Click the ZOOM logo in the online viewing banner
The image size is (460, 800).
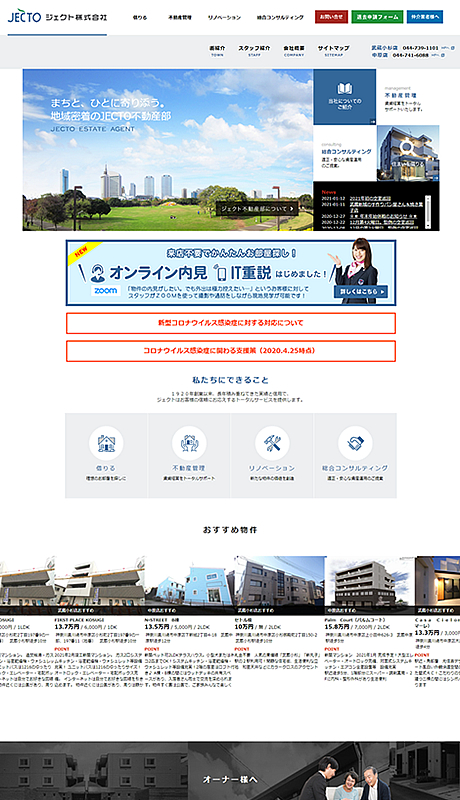coord(106,291)
